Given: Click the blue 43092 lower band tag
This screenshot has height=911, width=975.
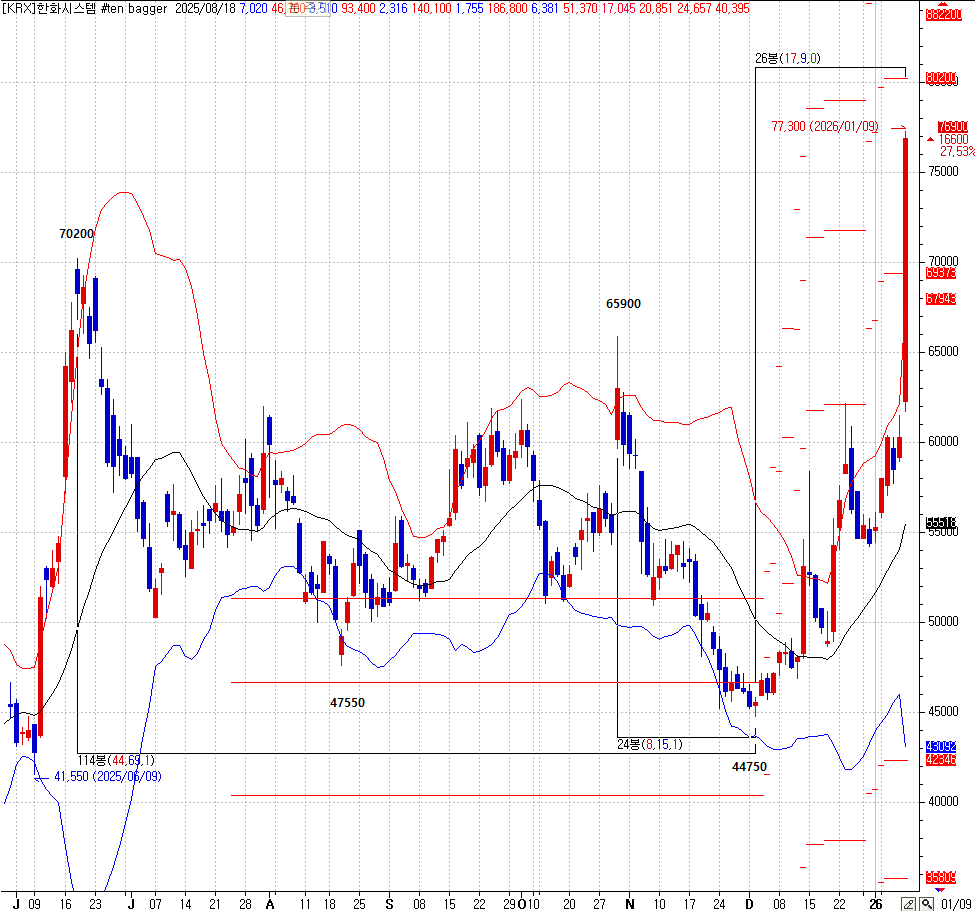Looking at the screenshot, I should tap(940, 746).
